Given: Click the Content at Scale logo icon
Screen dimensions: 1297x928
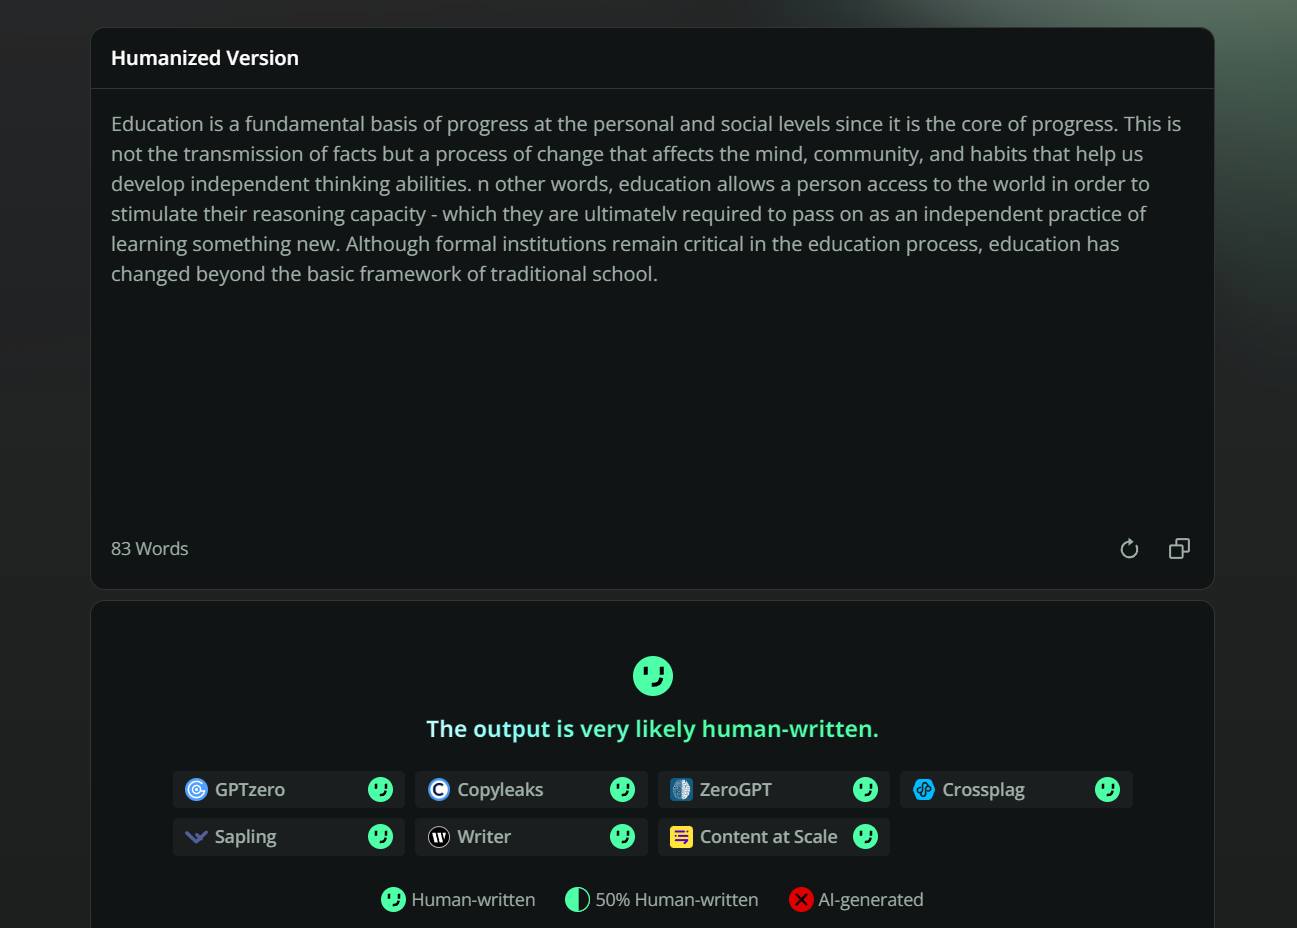Looking at the screenshot, I should pos(681,837).
